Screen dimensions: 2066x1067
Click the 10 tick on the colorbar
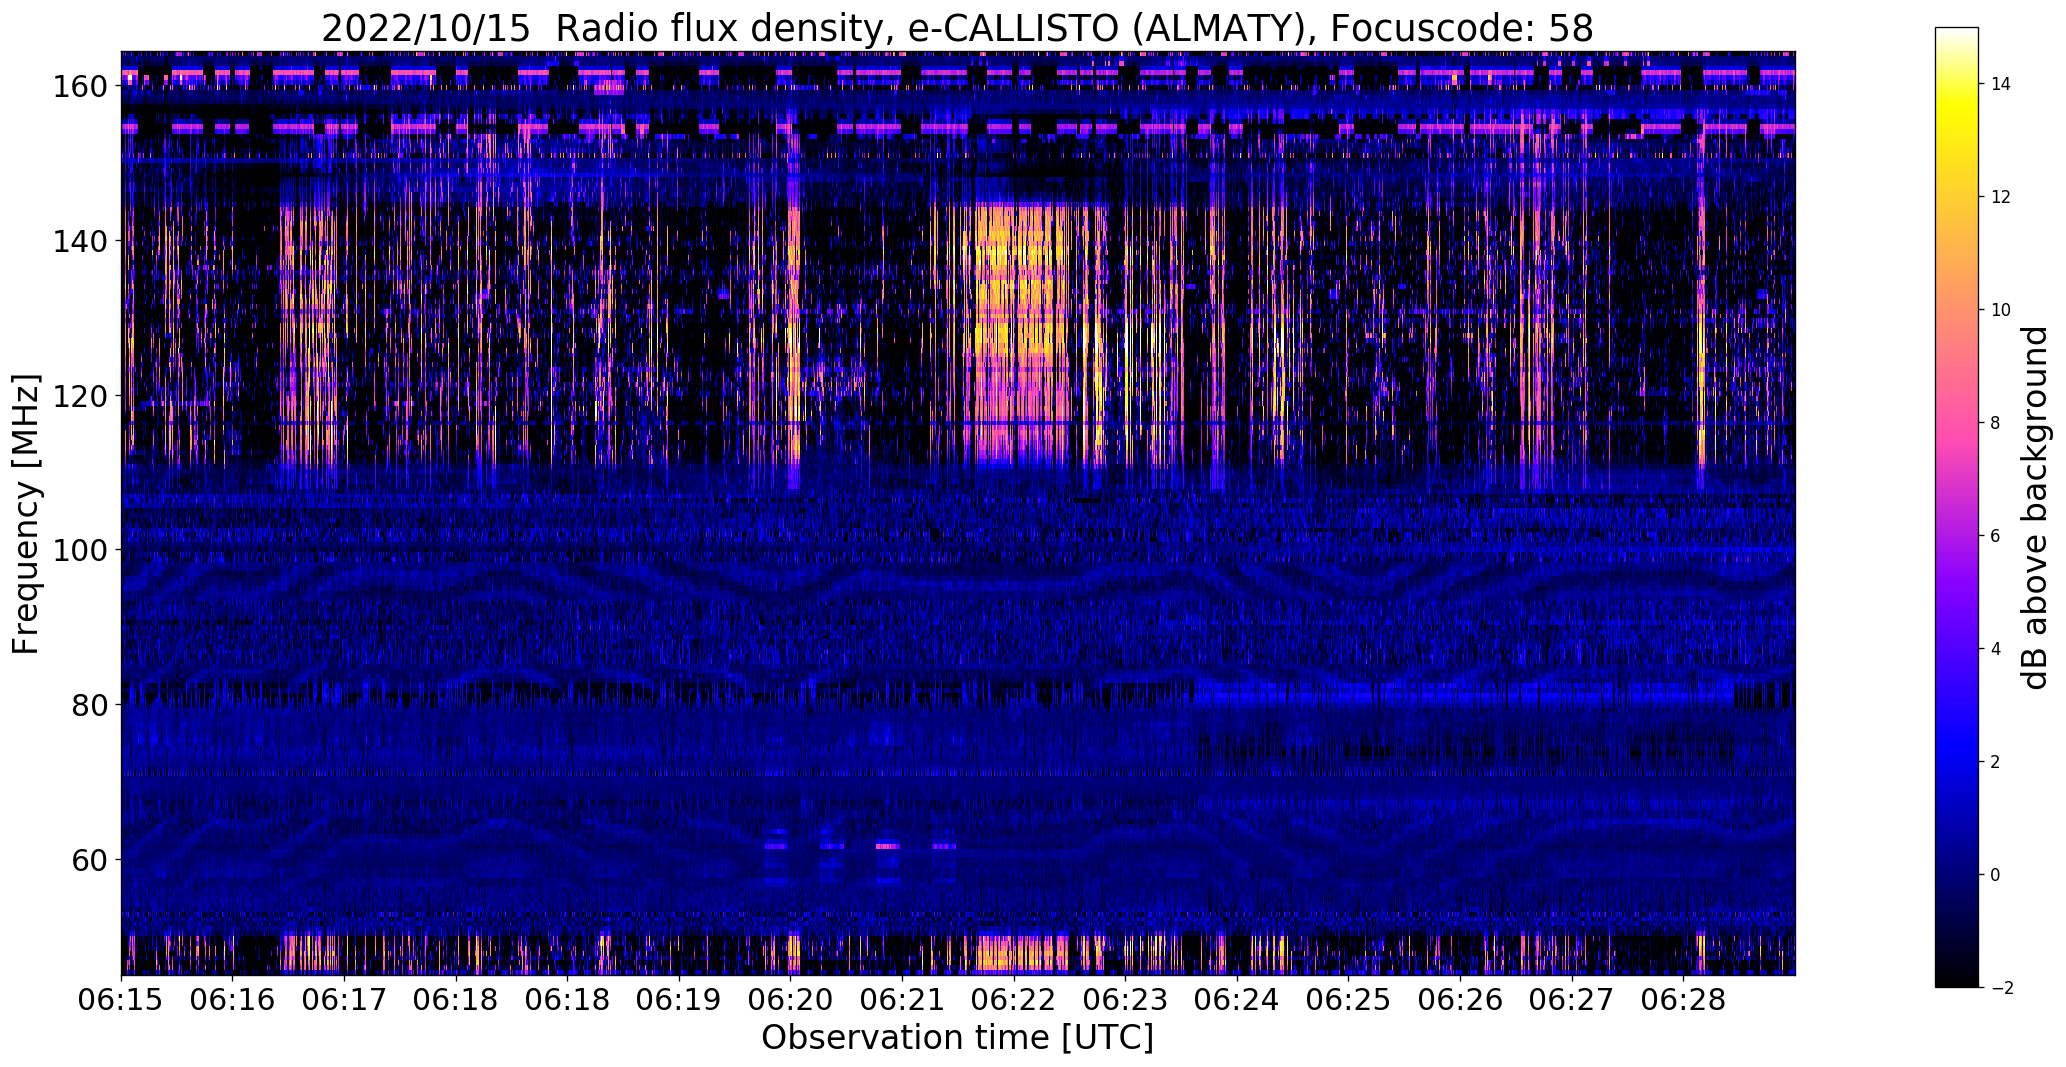pos(2000,310)
